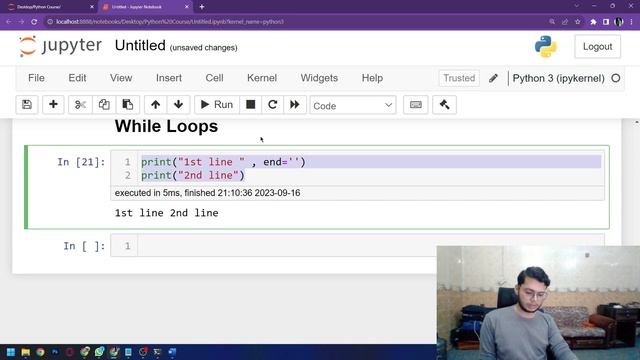Click the In [21] cell prompt
The height and width of the screenshot is (360, 640).
[x=81, y=162]
